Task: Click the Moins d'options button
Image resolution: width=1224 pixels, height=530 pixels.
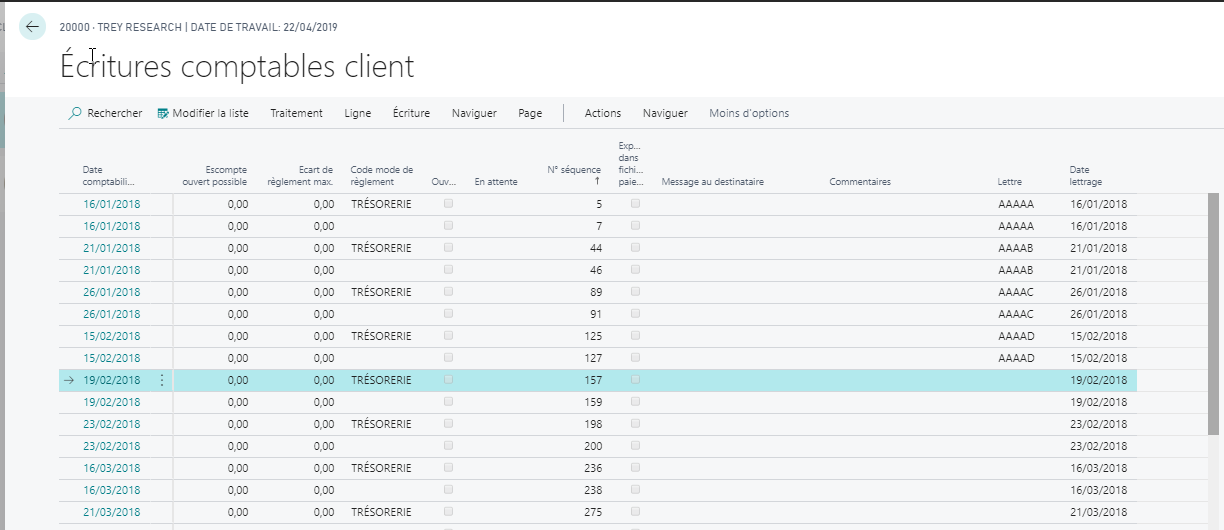Action: [x=749, y=113]
